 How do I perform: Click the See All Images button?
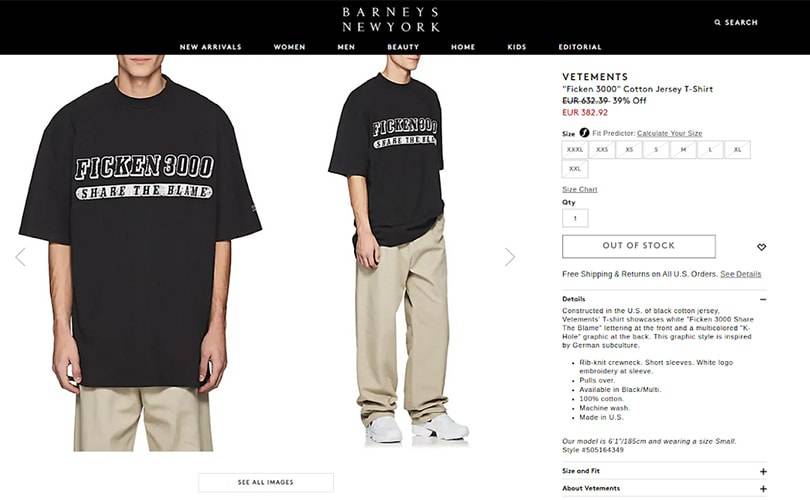(x=266, y=482)
